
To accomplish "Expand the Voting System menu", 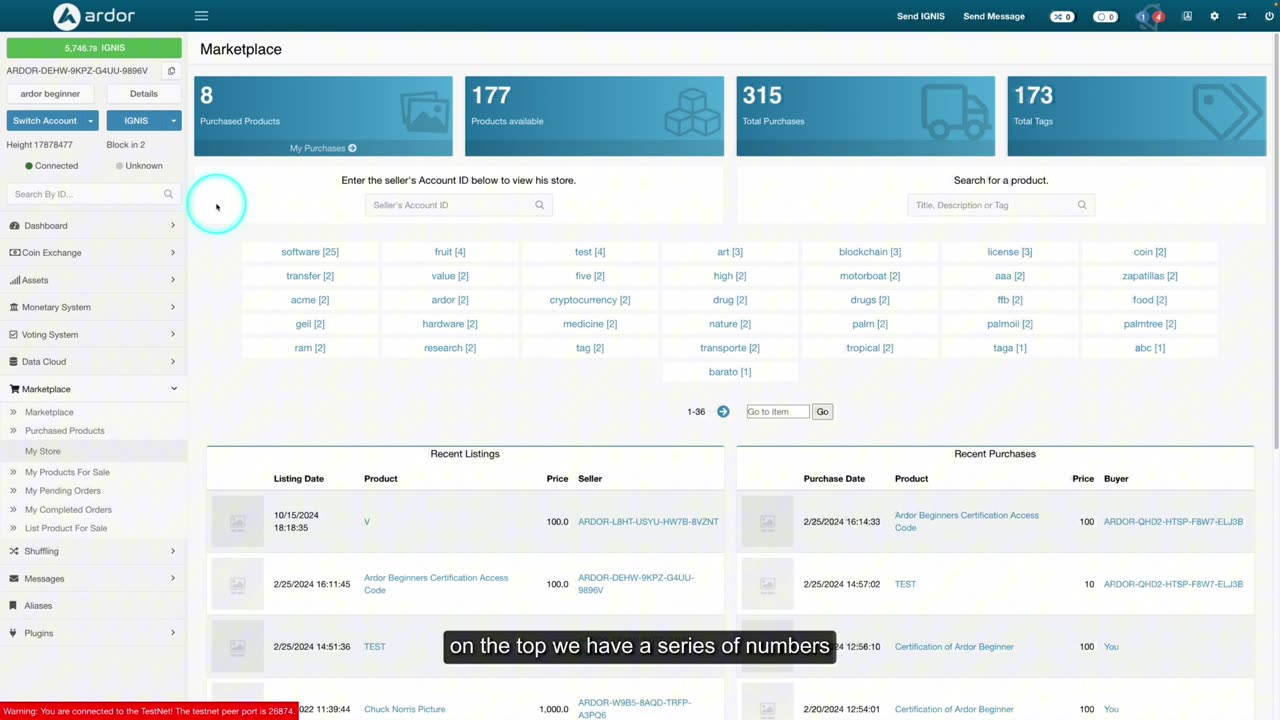I will [x=93, y=335].
